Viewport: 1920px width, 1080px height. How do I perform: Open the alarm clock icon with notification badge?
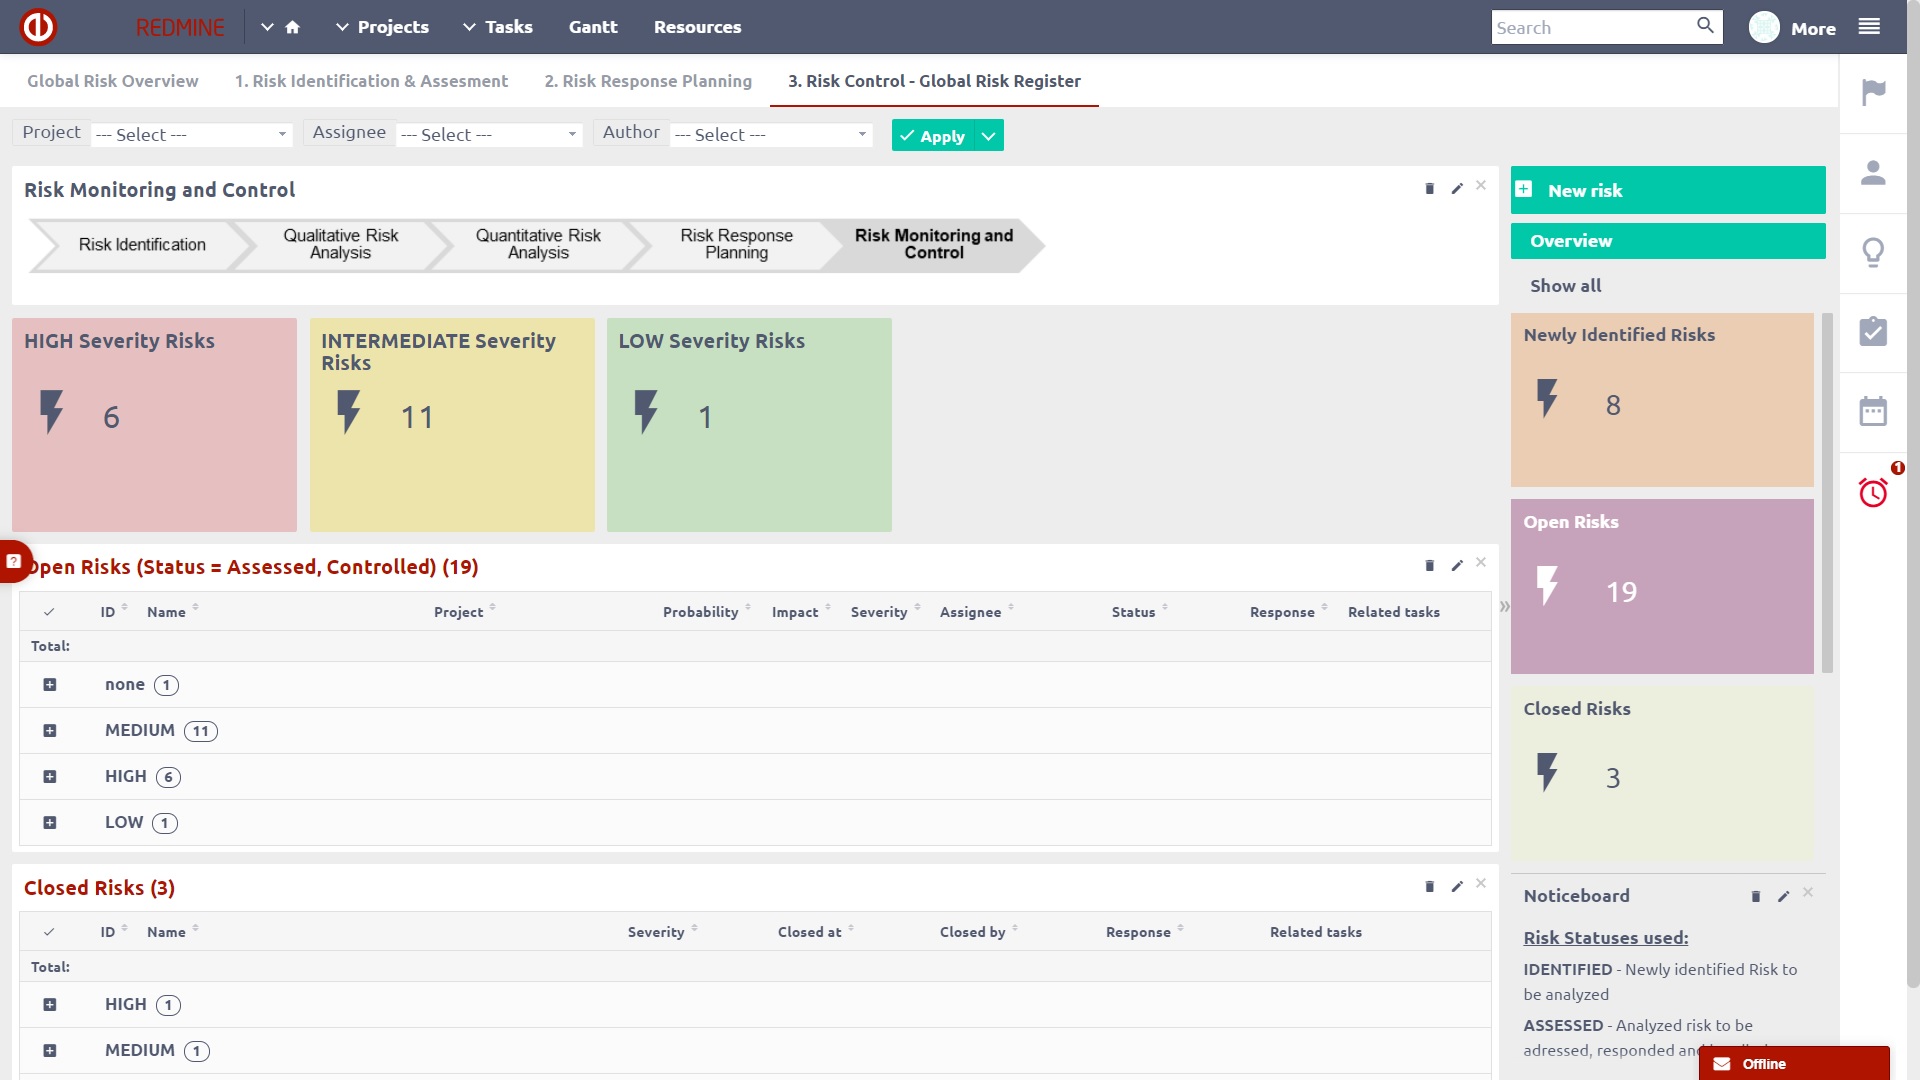[1875, 492]
